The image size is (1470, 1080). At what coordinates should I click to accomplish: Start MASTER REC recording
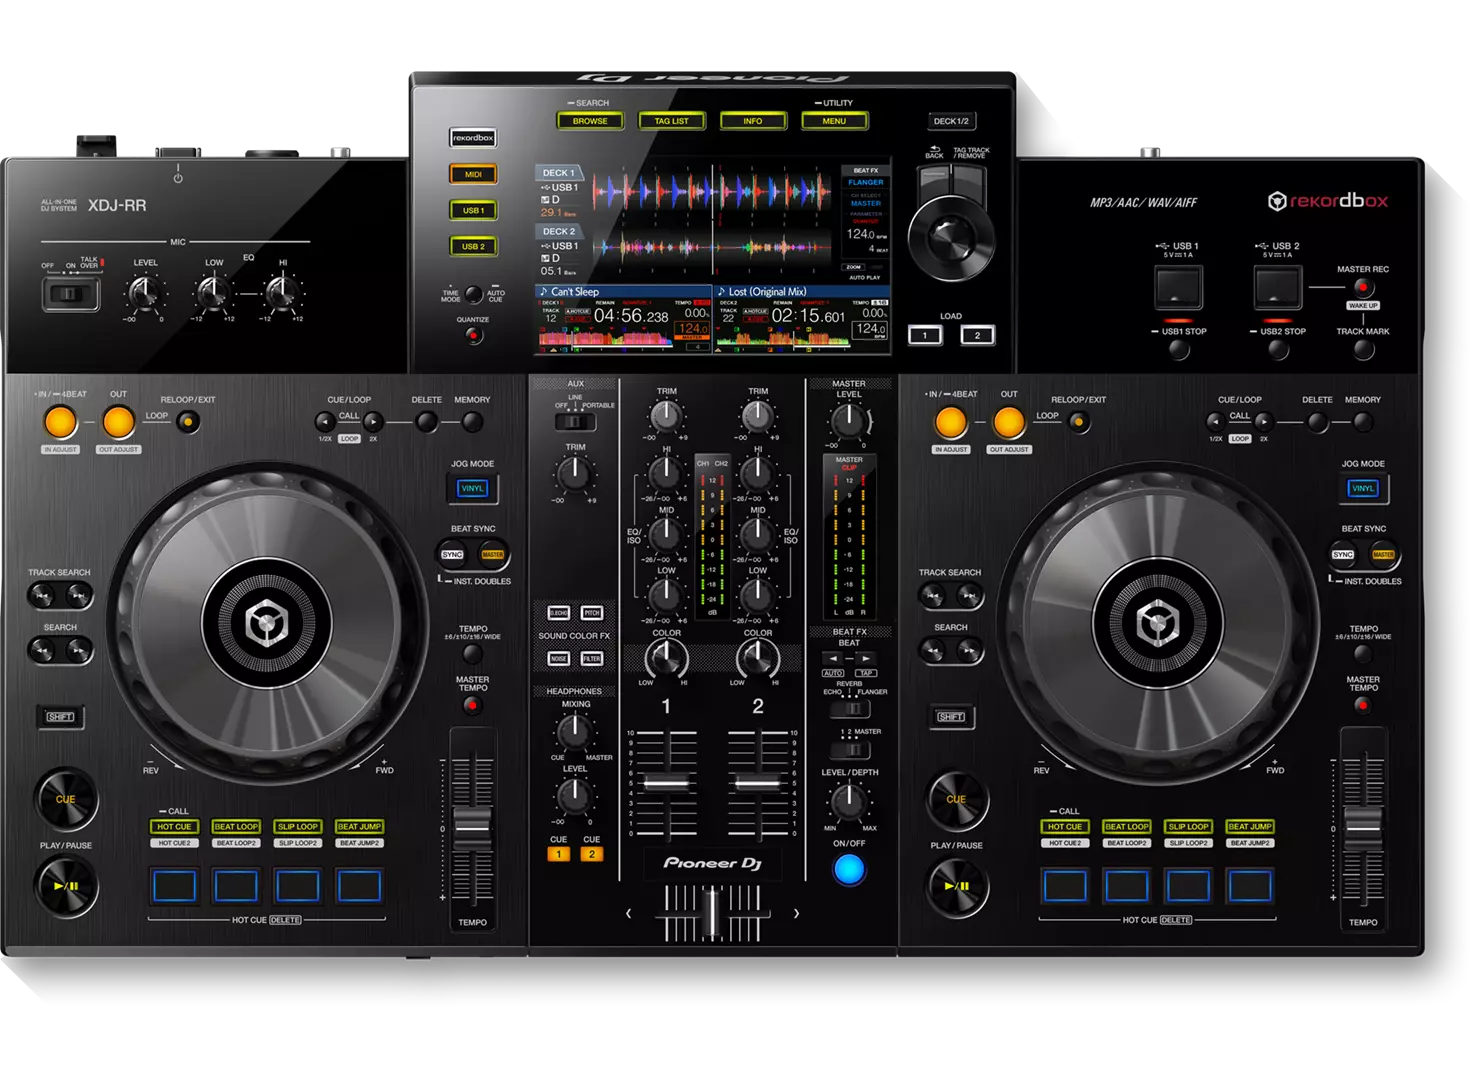[1362, 287]
